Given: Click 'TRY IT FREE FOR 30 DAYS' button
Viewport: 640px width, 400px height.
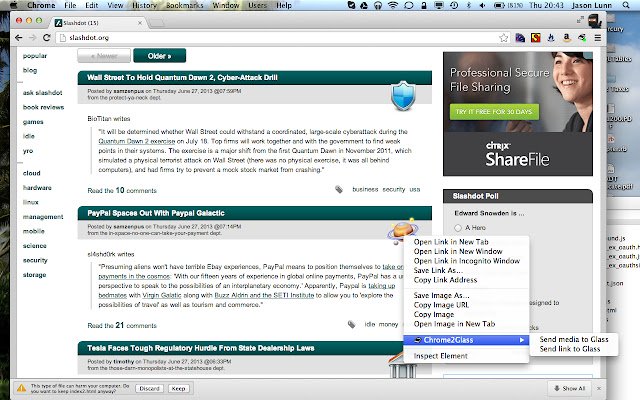Looking at the screenshot, I should tap(494, 111).
